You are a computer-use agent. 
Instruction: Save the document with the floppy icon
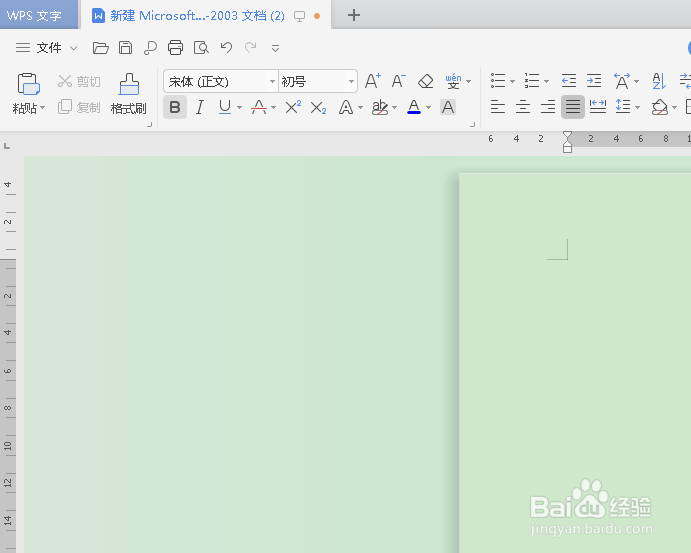[x=126, y=48]
